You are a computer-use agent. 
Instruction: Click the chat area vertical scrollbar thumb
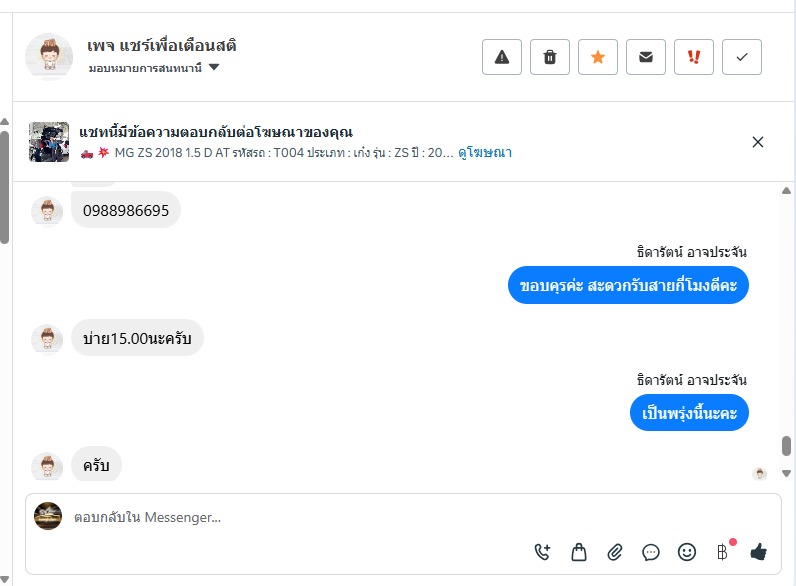point(787,445)
